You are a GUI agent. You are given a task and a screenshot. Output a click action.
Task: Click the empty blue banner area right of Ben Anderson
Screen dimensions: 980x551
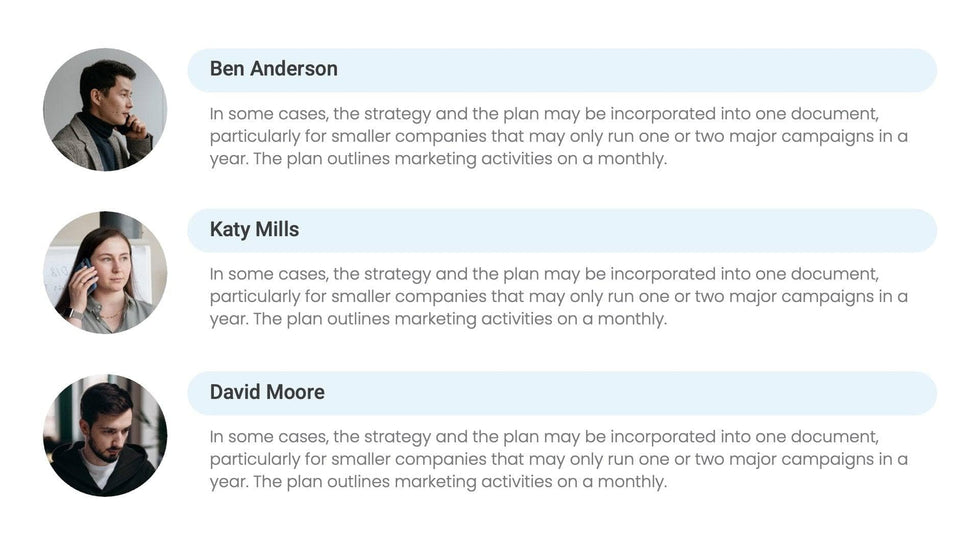point(640,70)
